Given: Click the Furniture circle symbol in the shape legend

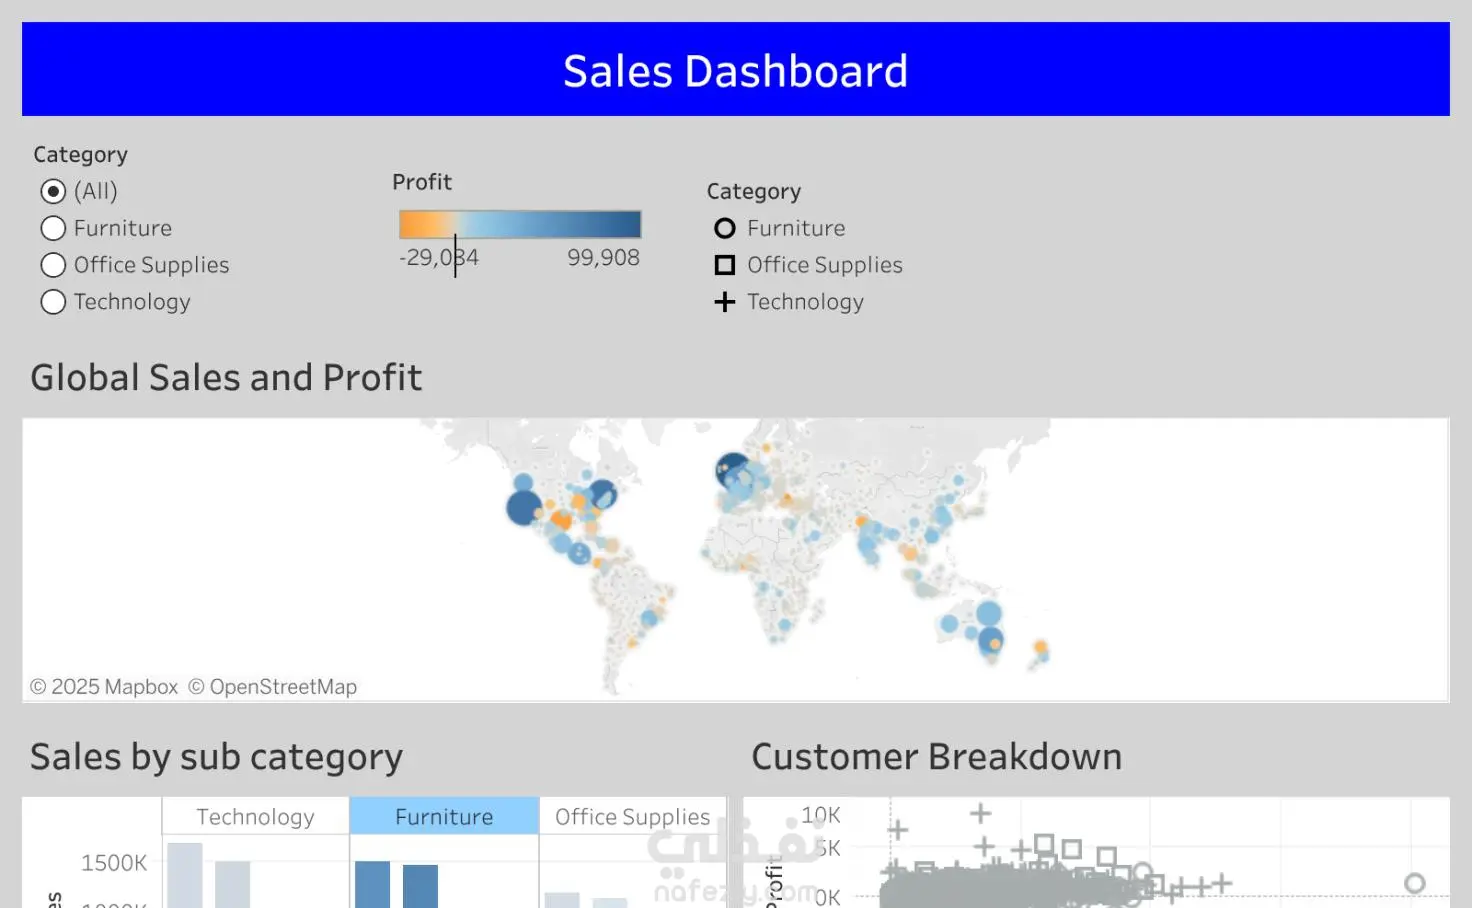Looking at the screenshot, I should [725, 228].
